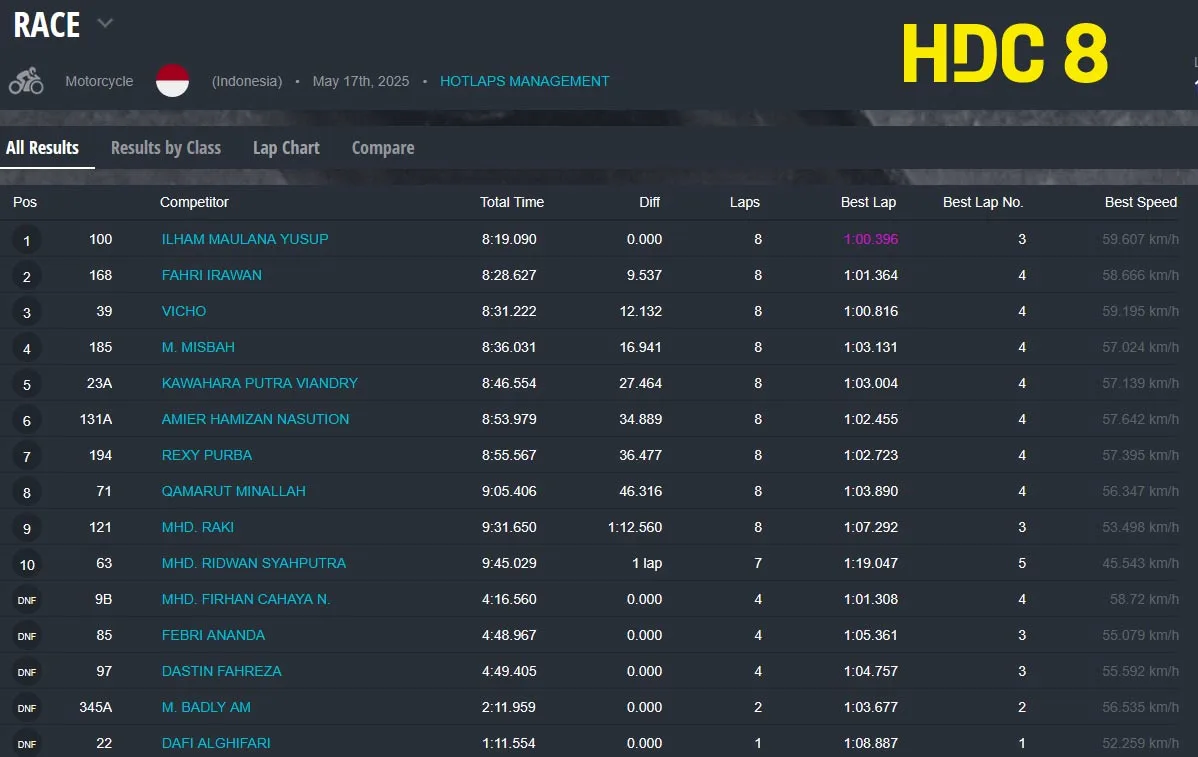The height and width of the screenshot is (757, 1198).
Task: Switch to Results by Class tab
Action: [x=166, y=147]
